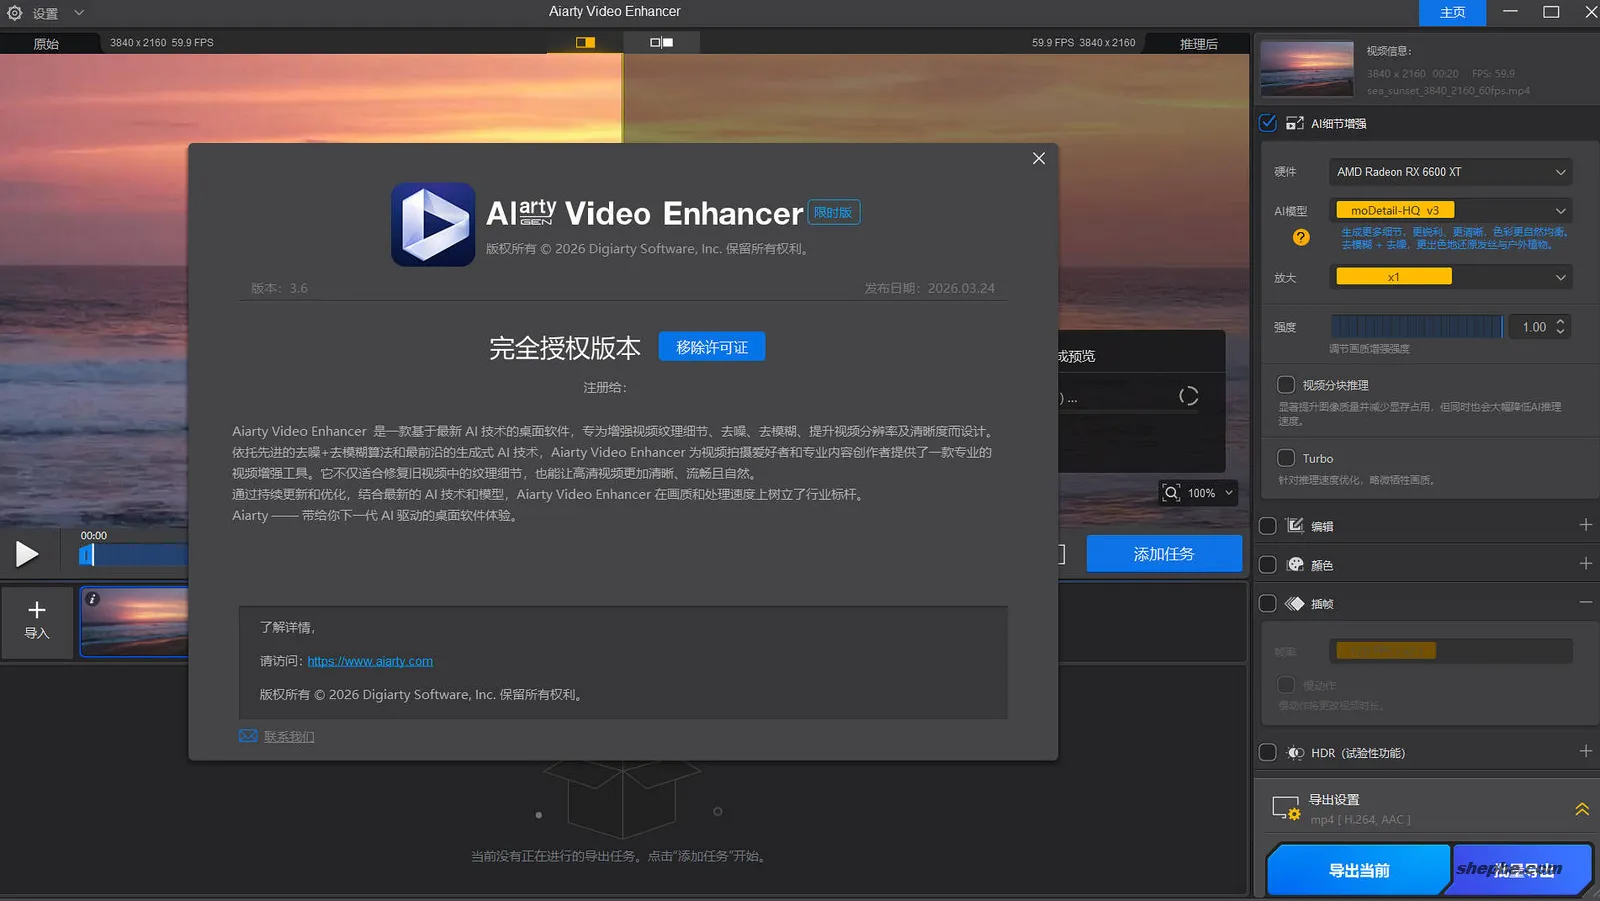The height and width of the screenshot is (901, 1600).
Task: Click the 移除许可证 button
Action: coord(711,346)
